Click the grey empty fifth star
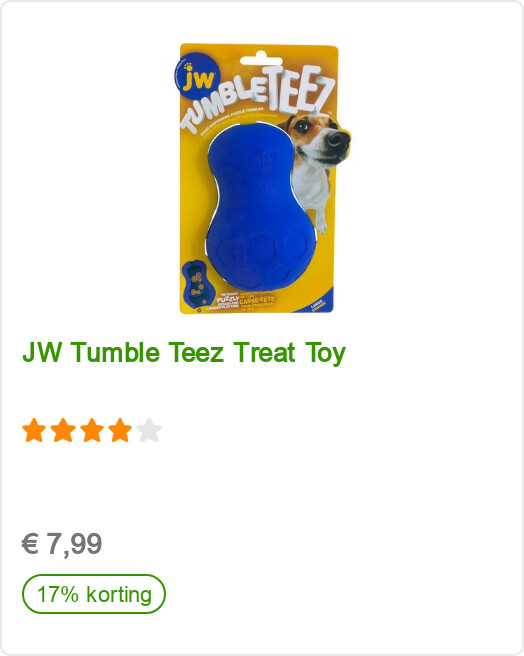Screen dimensions: 524x656 pyautogui.click(x=149, y=430)
